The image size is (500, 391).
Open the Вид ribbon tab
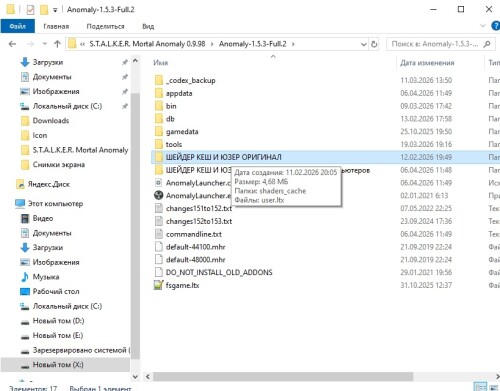click(x=148, y=26)
